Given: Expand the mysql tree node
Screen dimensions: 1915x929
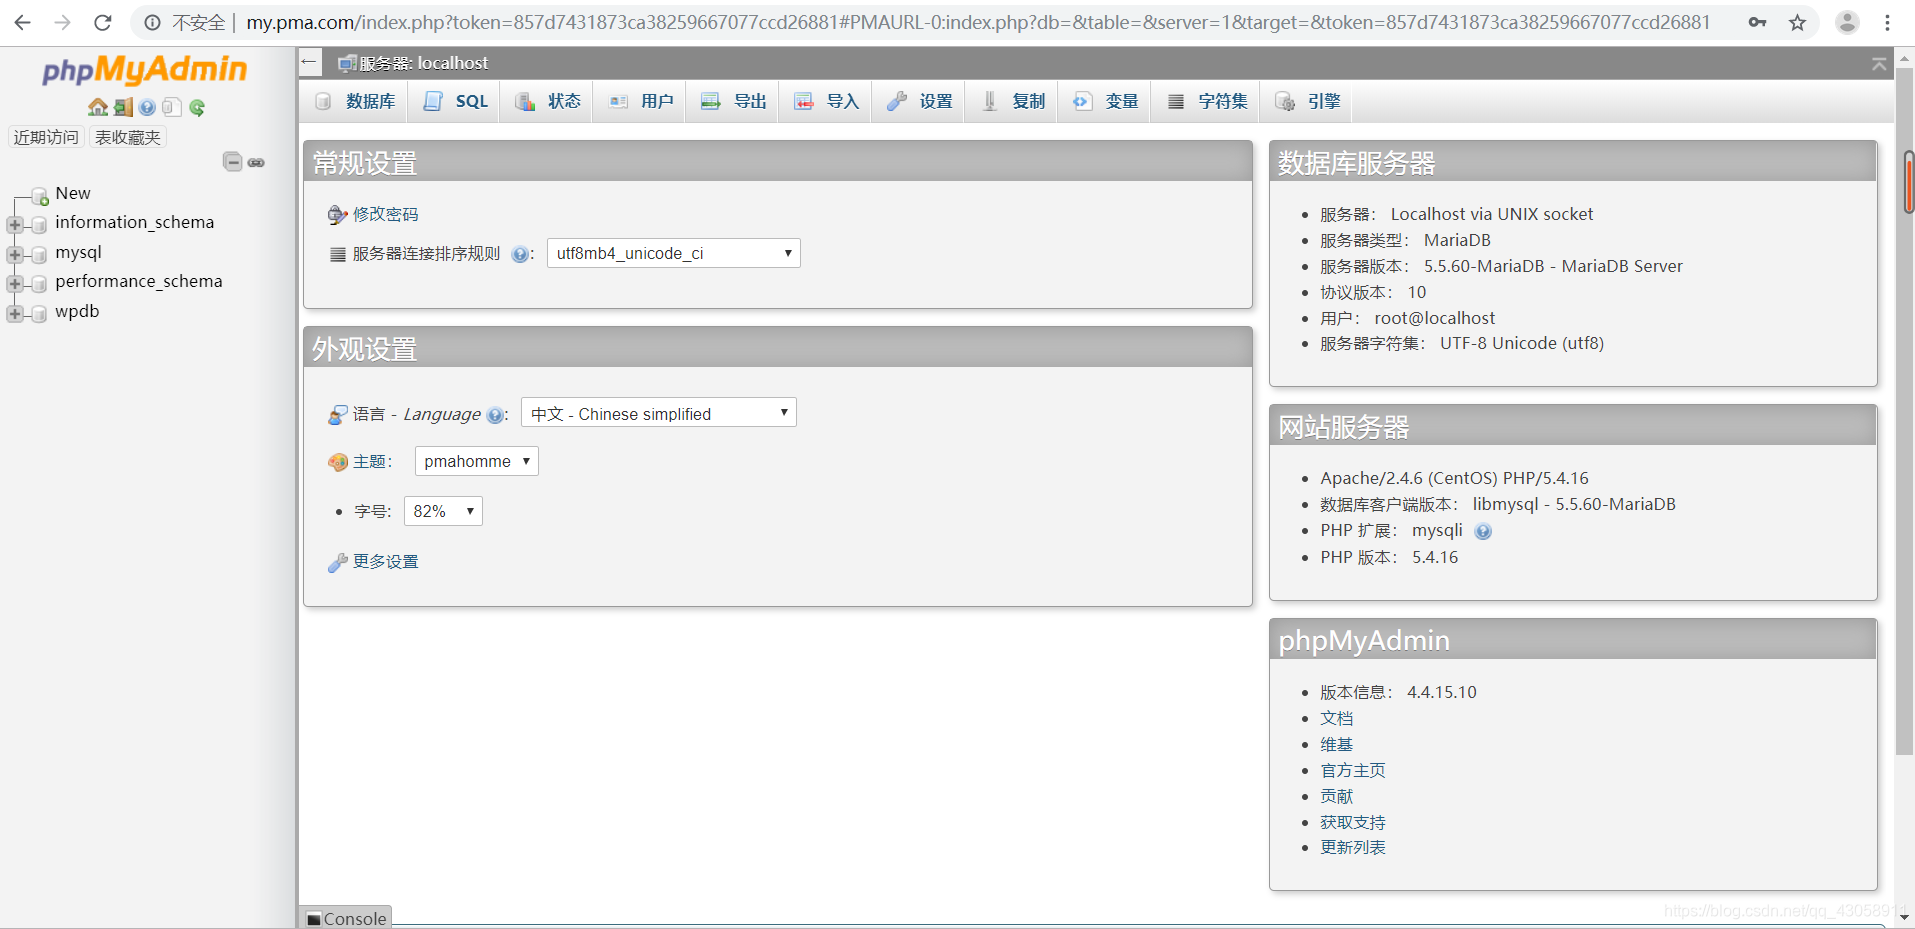Looking at the screenshot, I should [15, 254].
